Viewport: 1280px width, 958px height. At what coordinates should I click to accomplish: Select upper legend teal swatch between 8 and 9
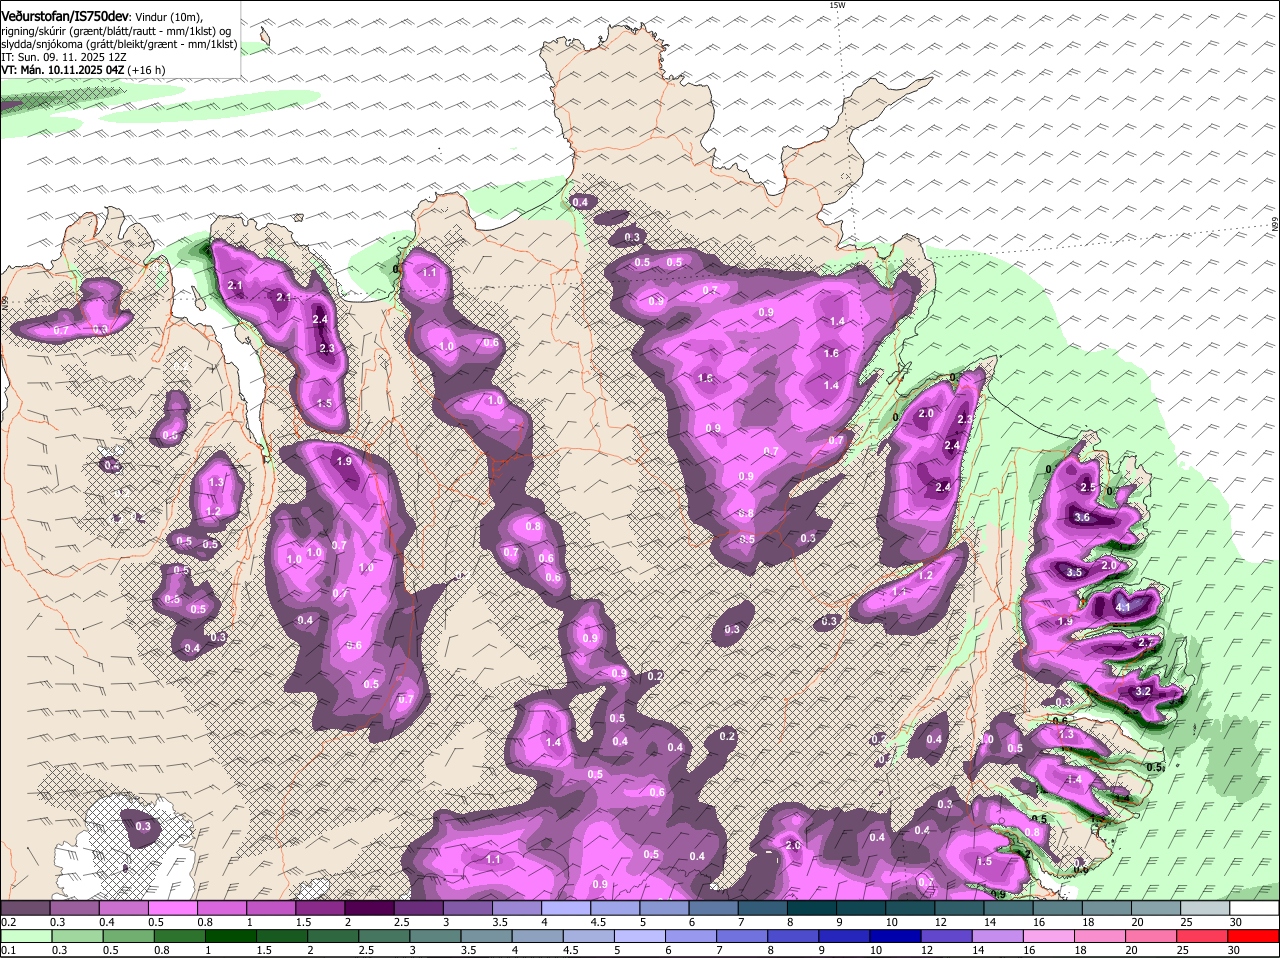coord(812,907)
